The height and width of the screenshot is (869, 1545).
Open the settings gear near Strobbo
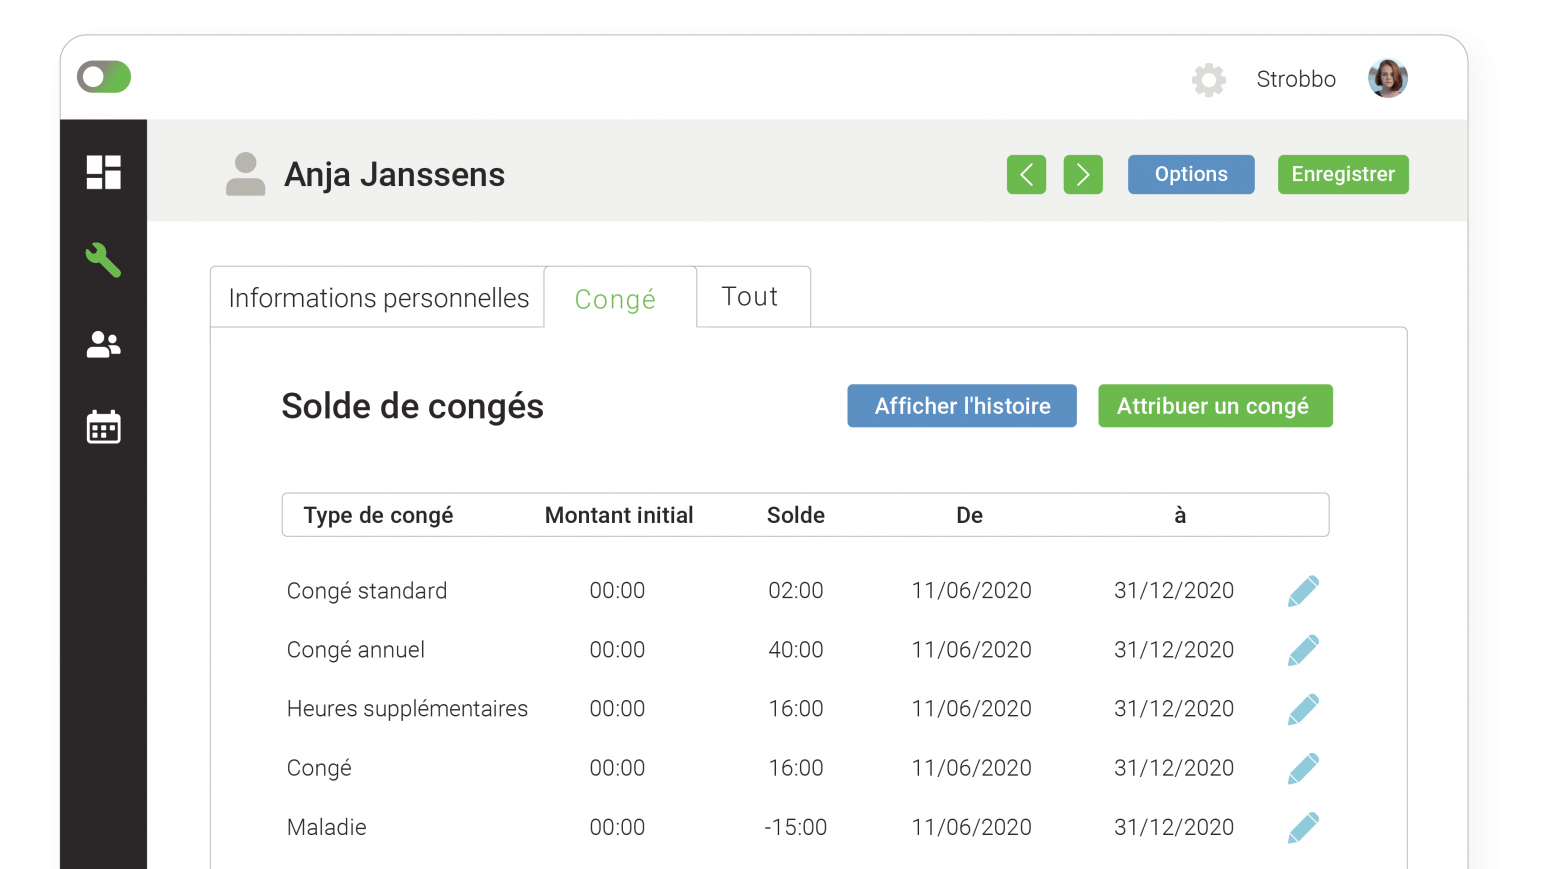[x=1208, y=79]
